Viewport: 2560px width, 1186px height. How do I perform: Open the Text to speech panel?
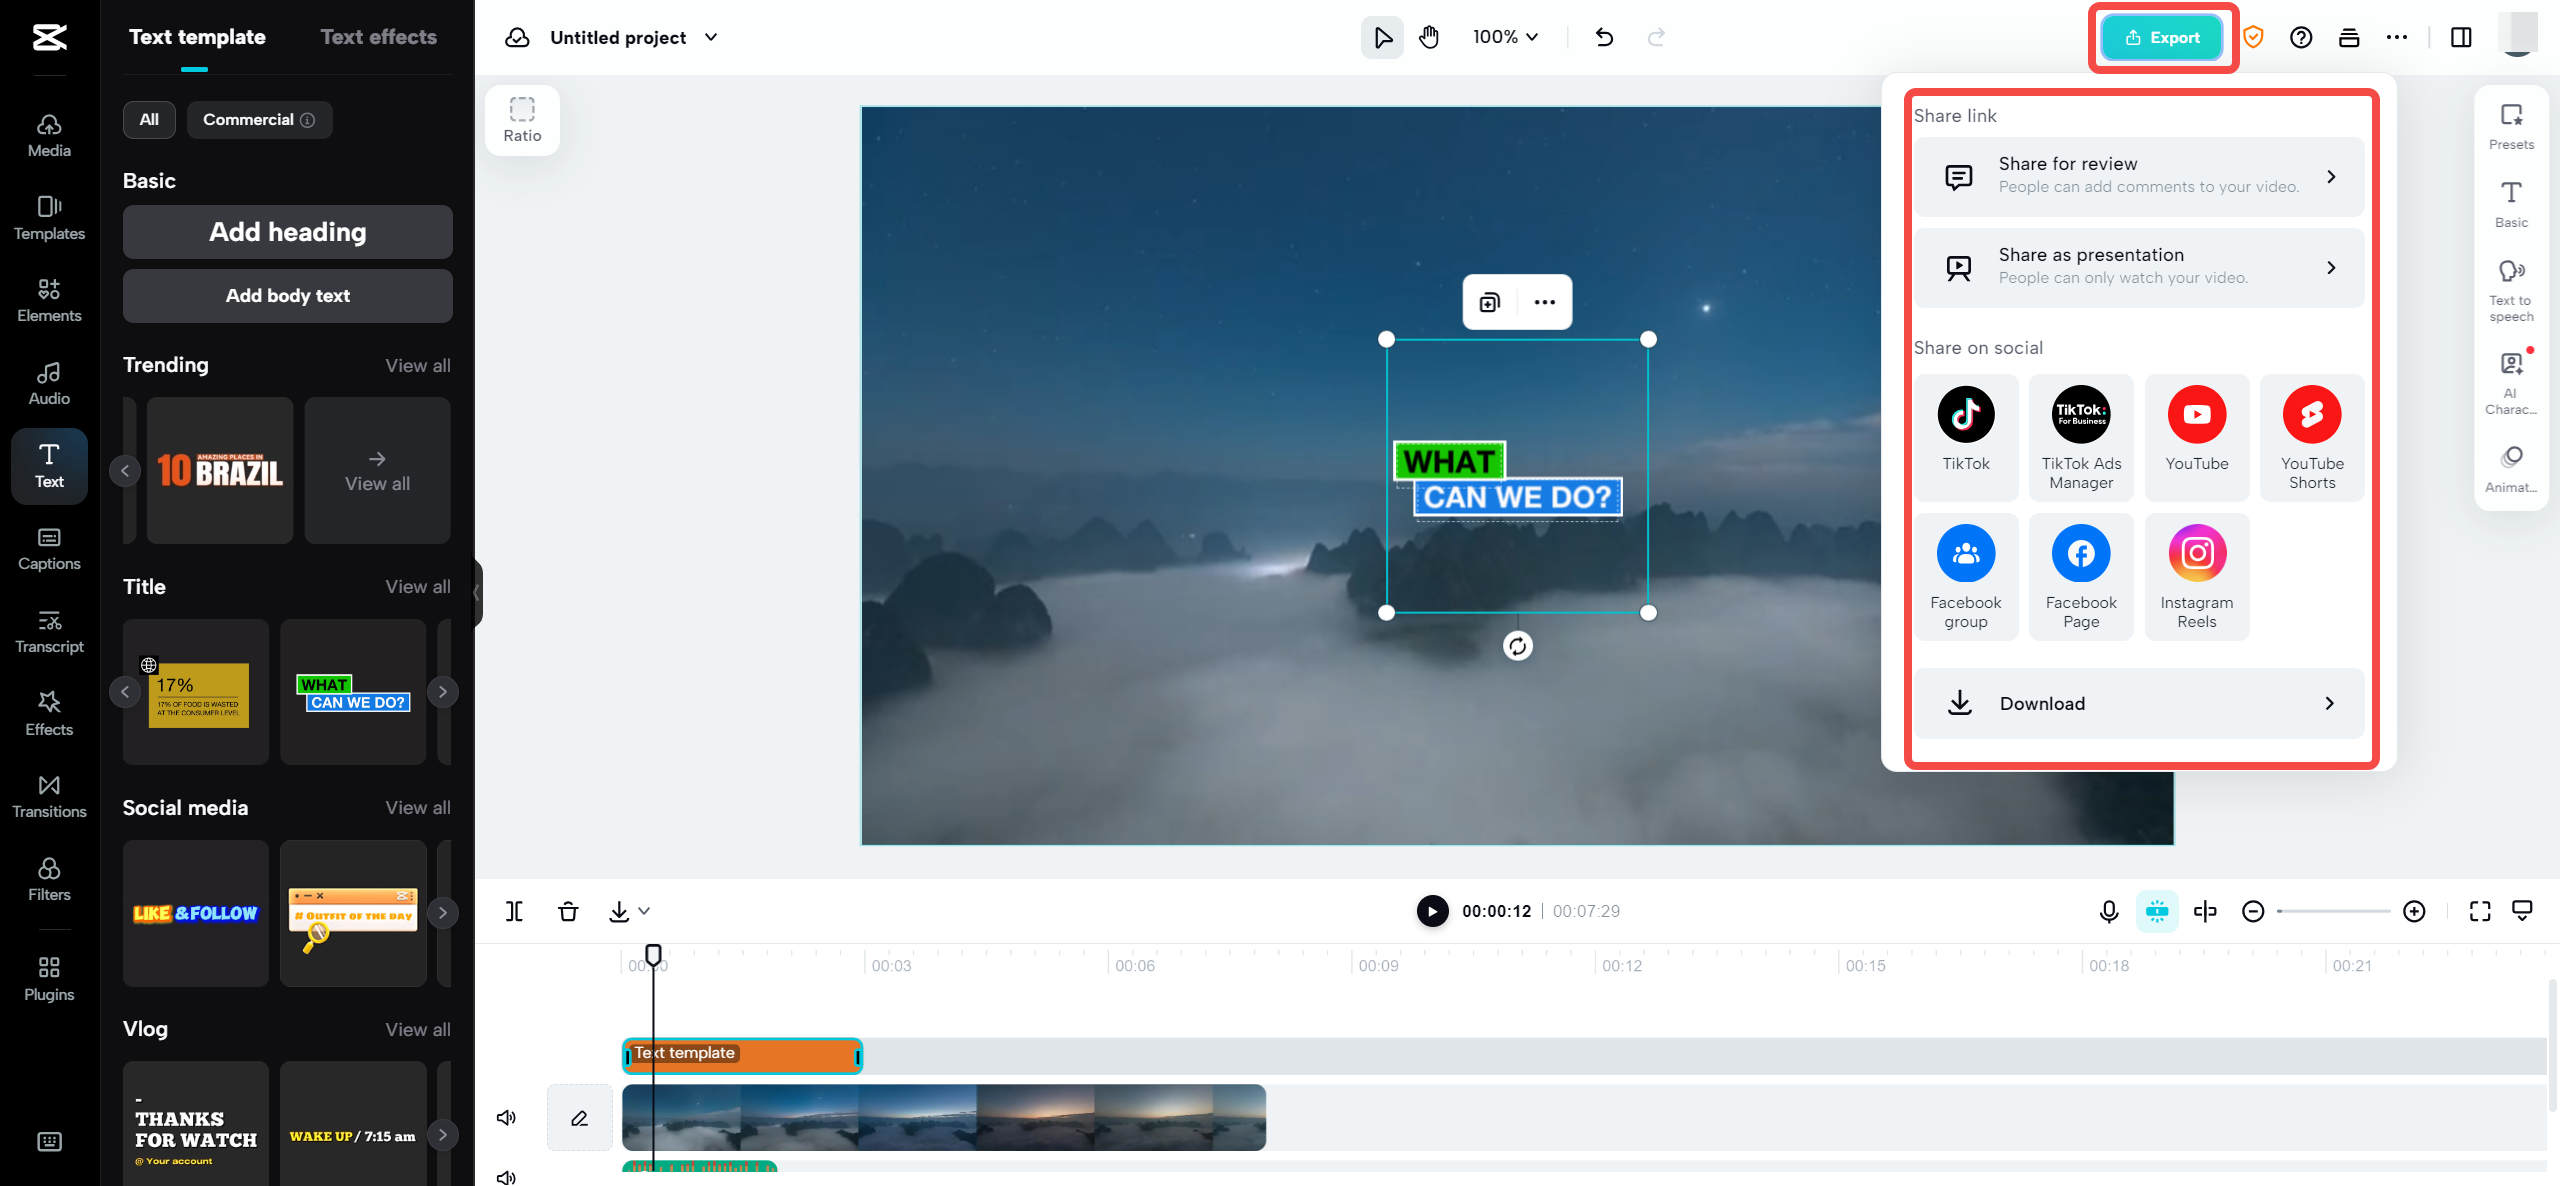click(x=2511, y=288)
